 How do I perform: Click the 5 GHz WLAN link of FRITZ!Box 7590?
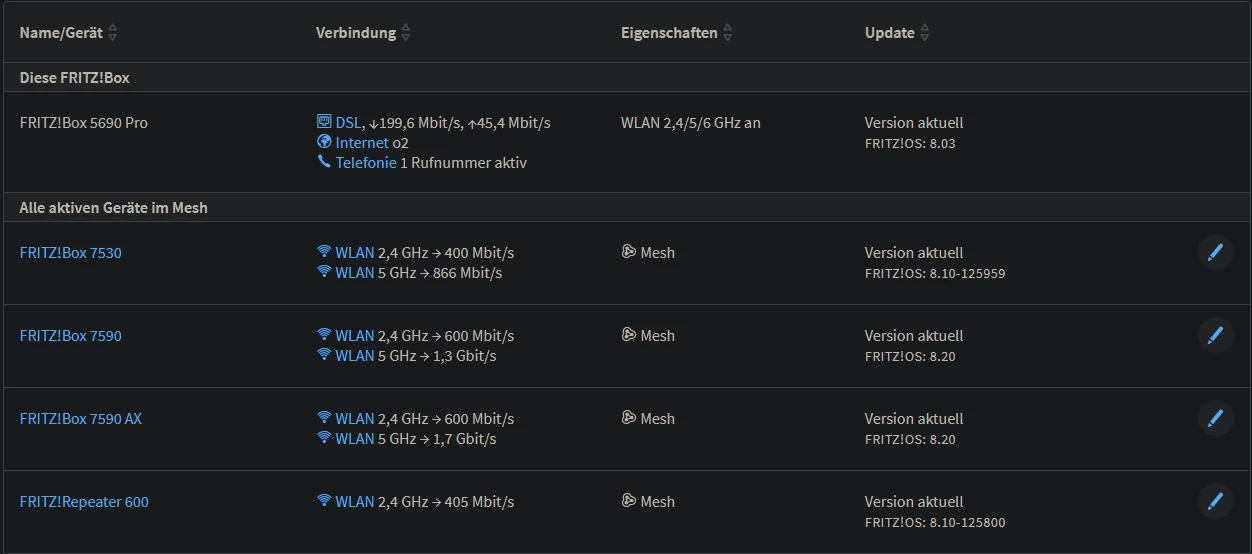(354, 356)
